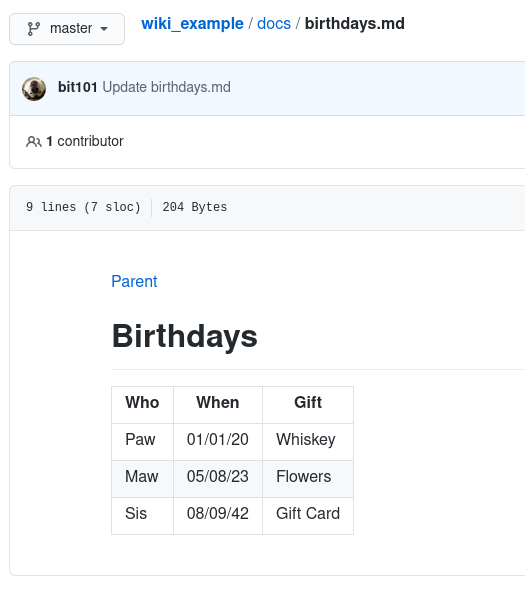525x594 pixels.
Task: Click the contributors people icon
Action: [34, 142]
